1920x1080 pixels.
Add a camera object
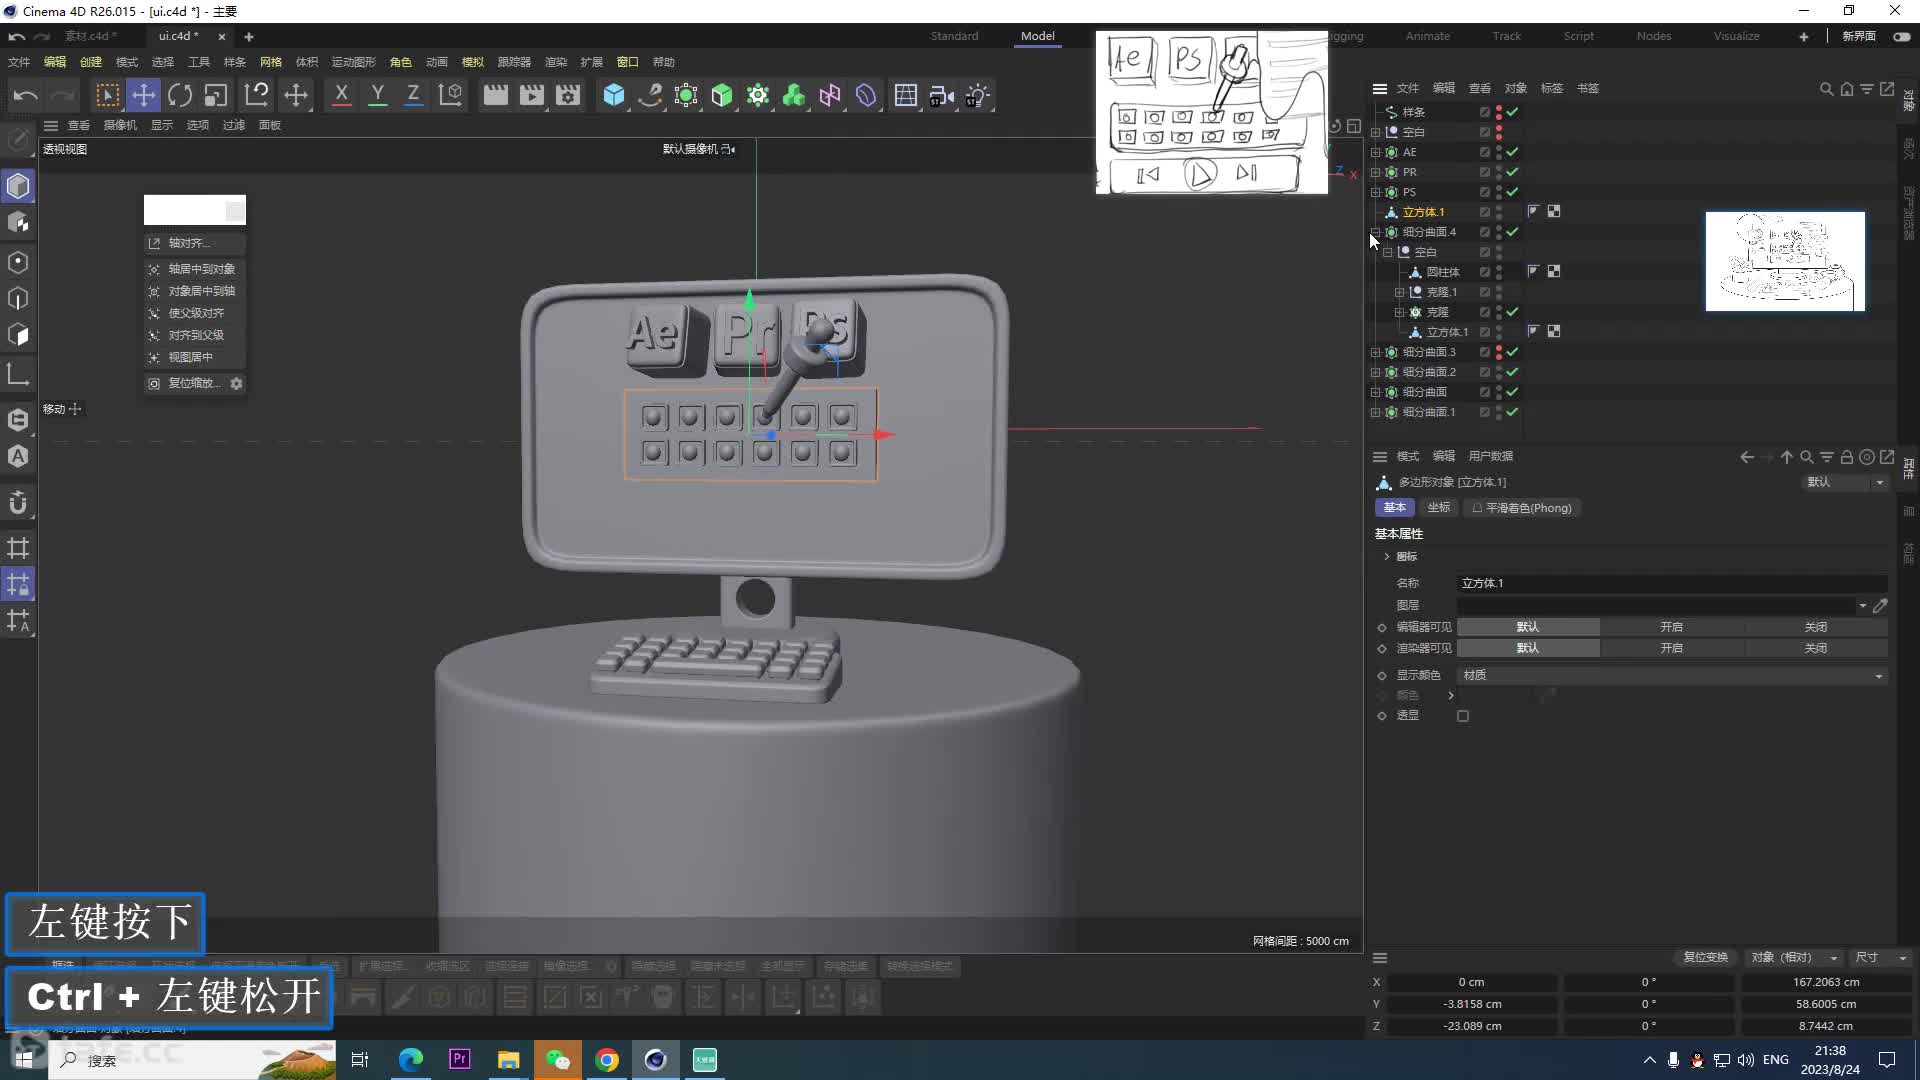pyautogui.click(x=941, y=96)
